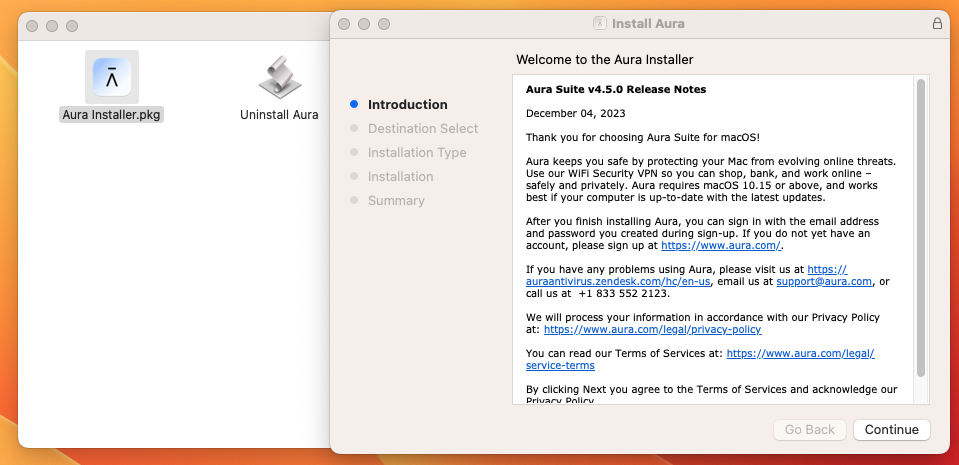Click the release notes vertical scrollbar
This screenshot has width=959, height=465.
(920, 228)
